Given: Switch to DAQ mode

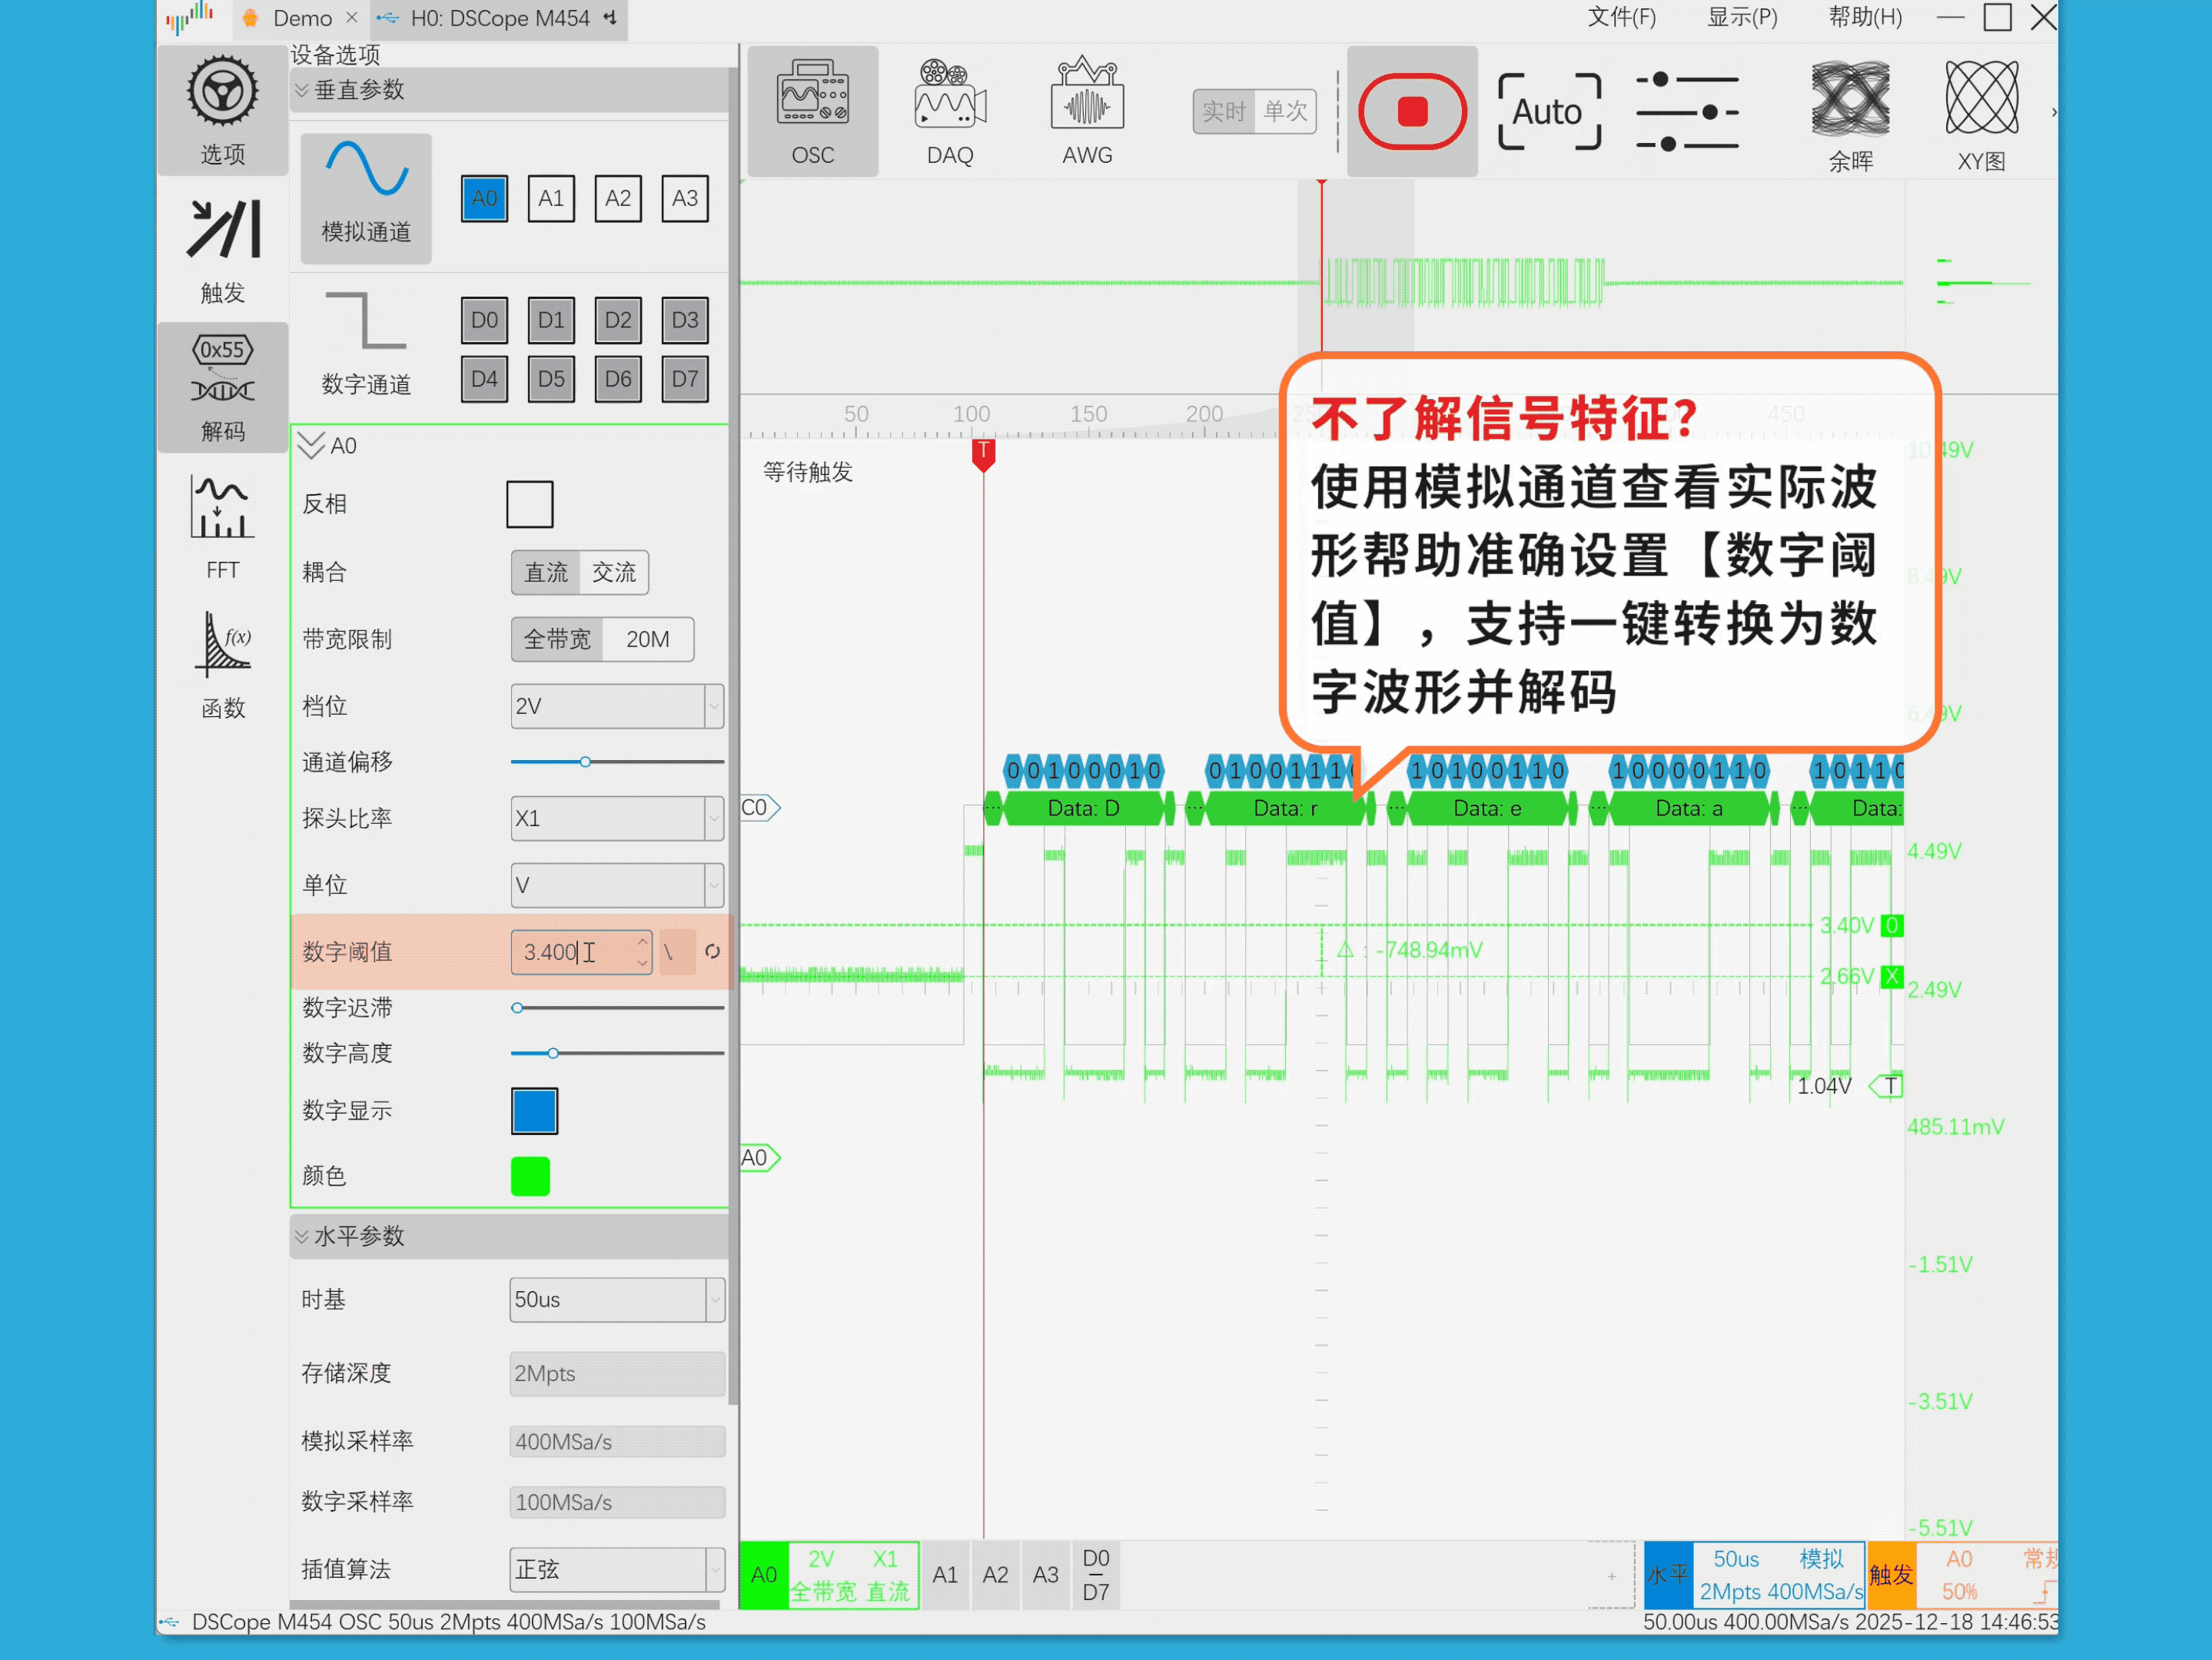Looking at the screenshot, I should click(x=949, y=111).
